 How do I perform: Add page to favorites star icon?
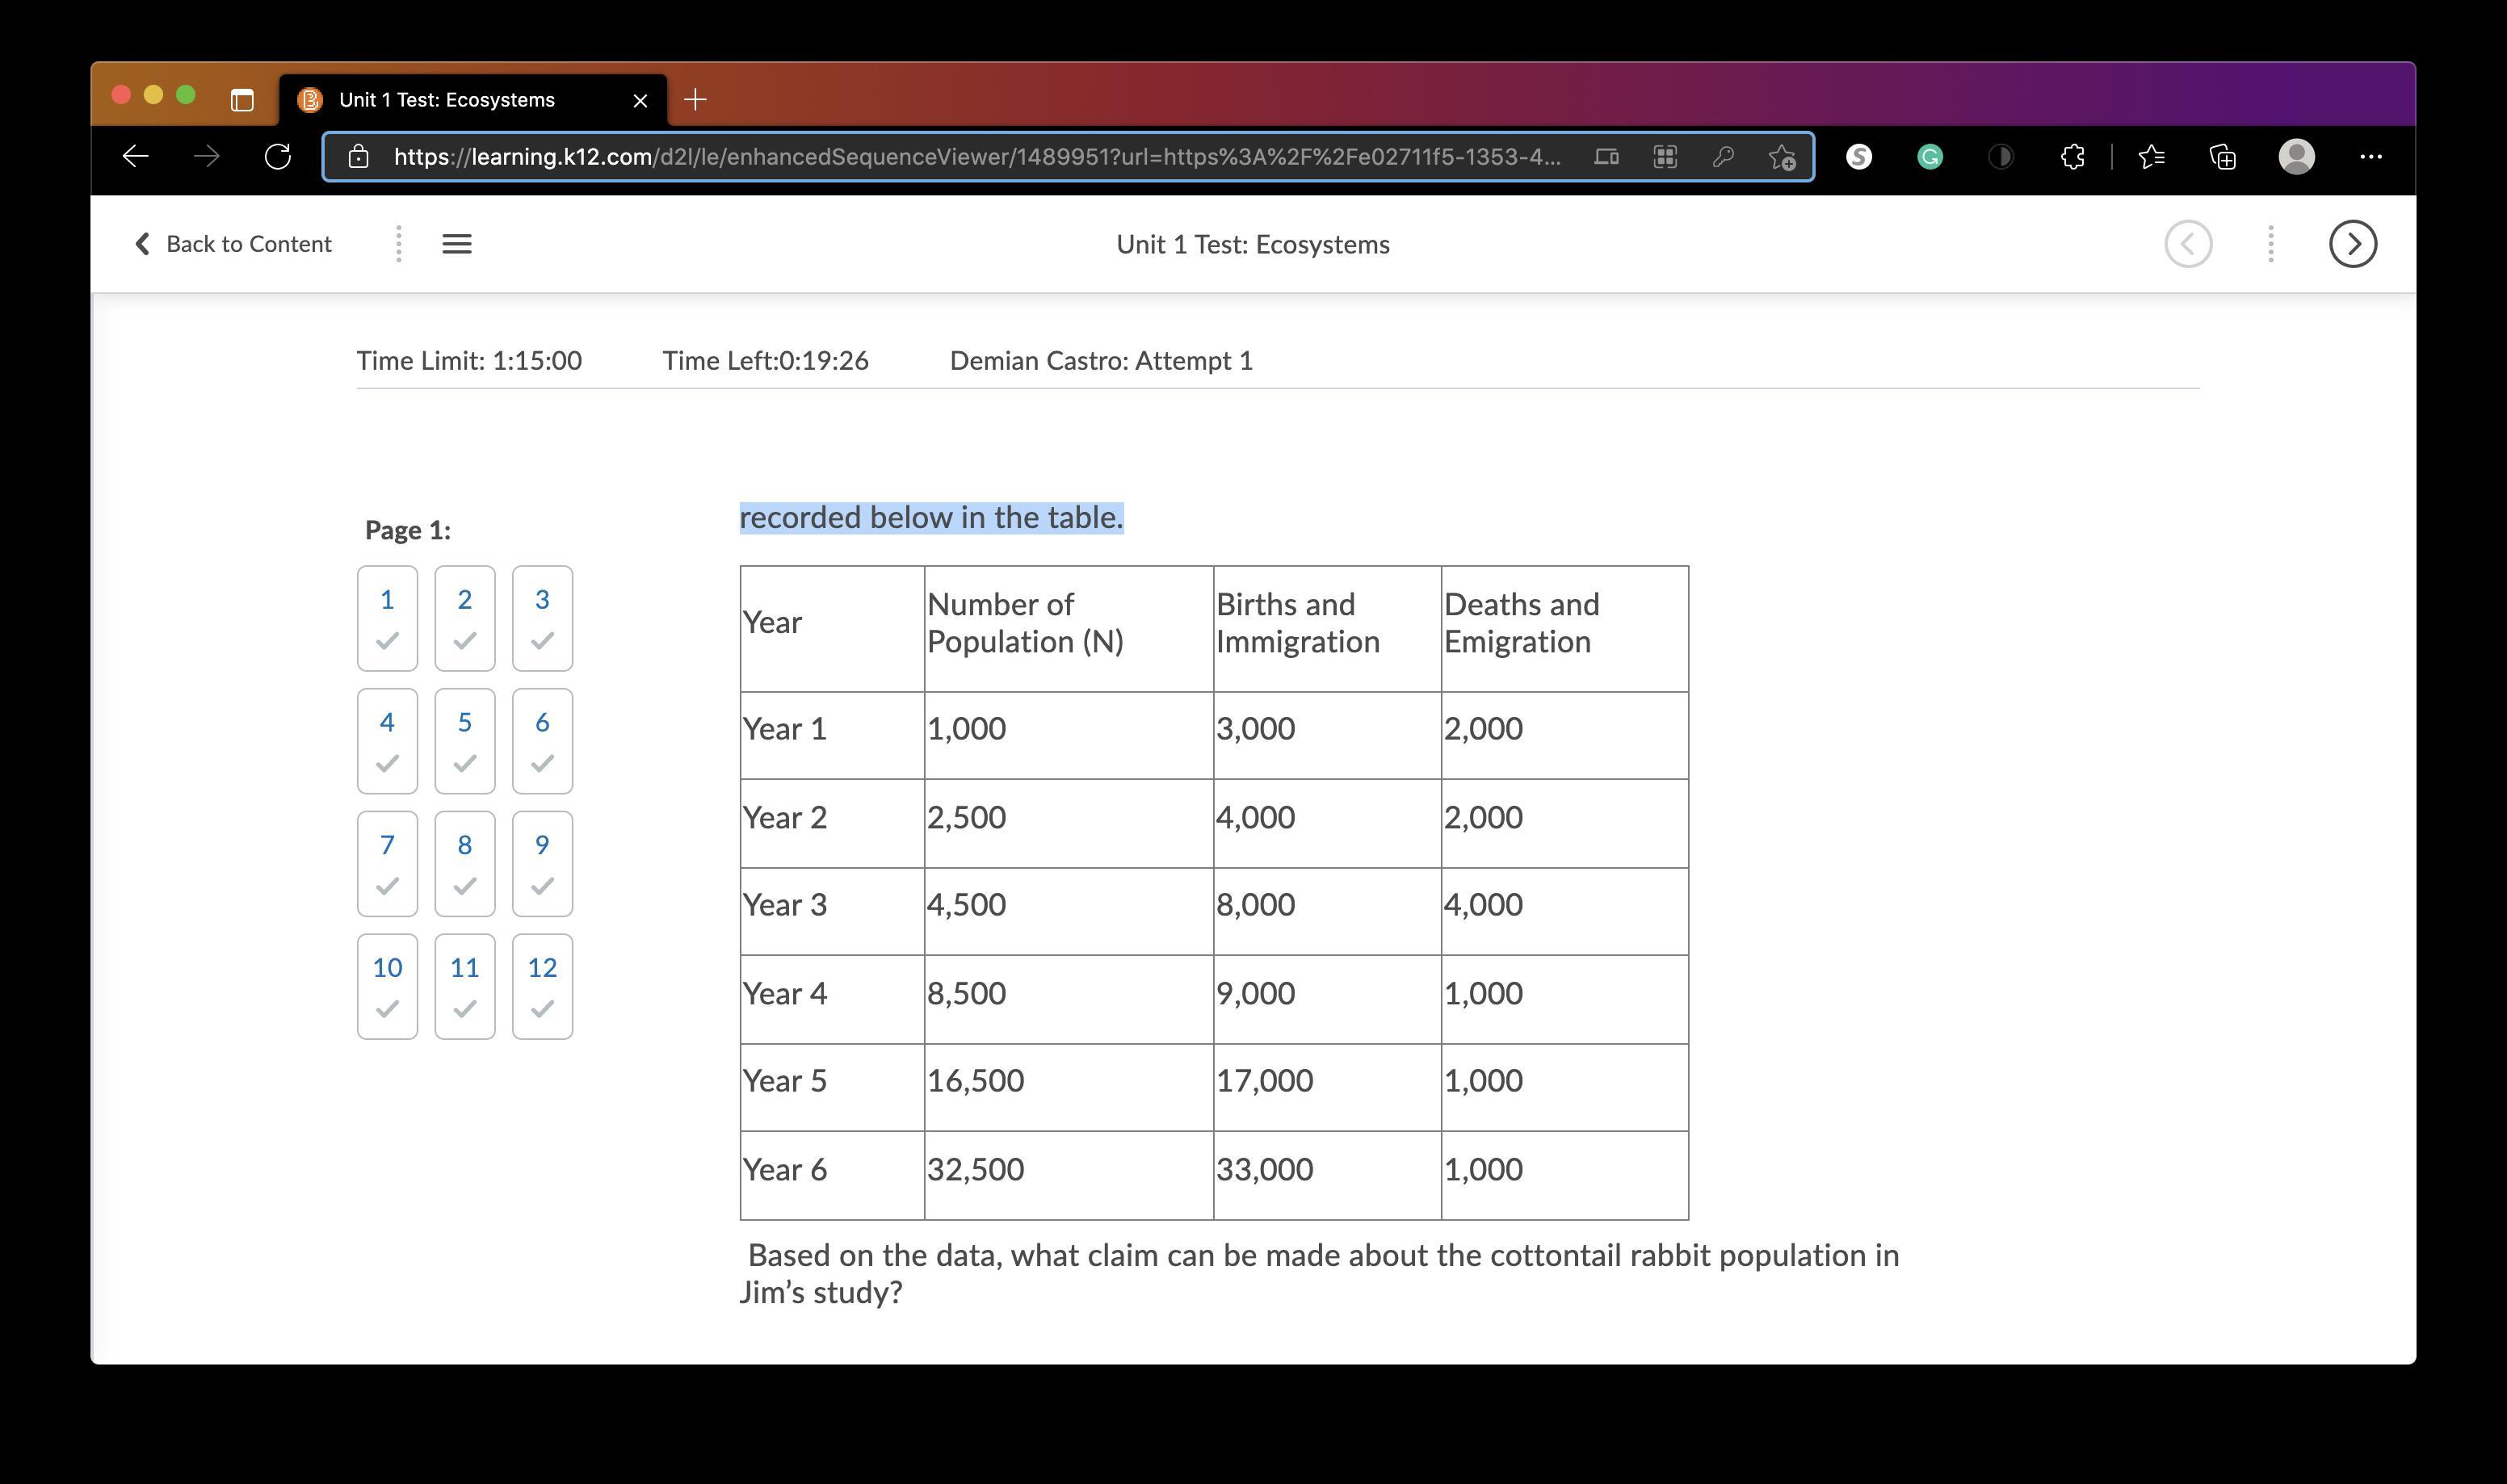1781,157
